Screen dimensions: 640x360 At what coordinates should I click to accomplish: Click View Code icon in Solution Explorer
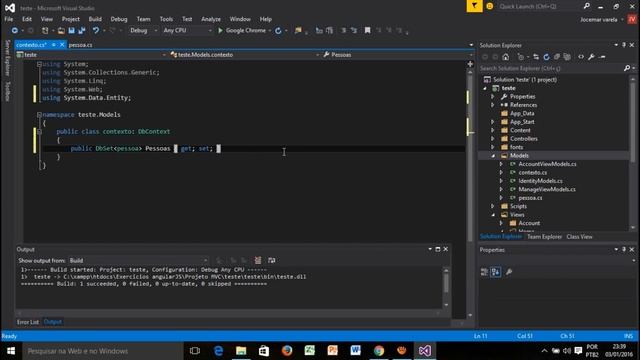[581, 57]
